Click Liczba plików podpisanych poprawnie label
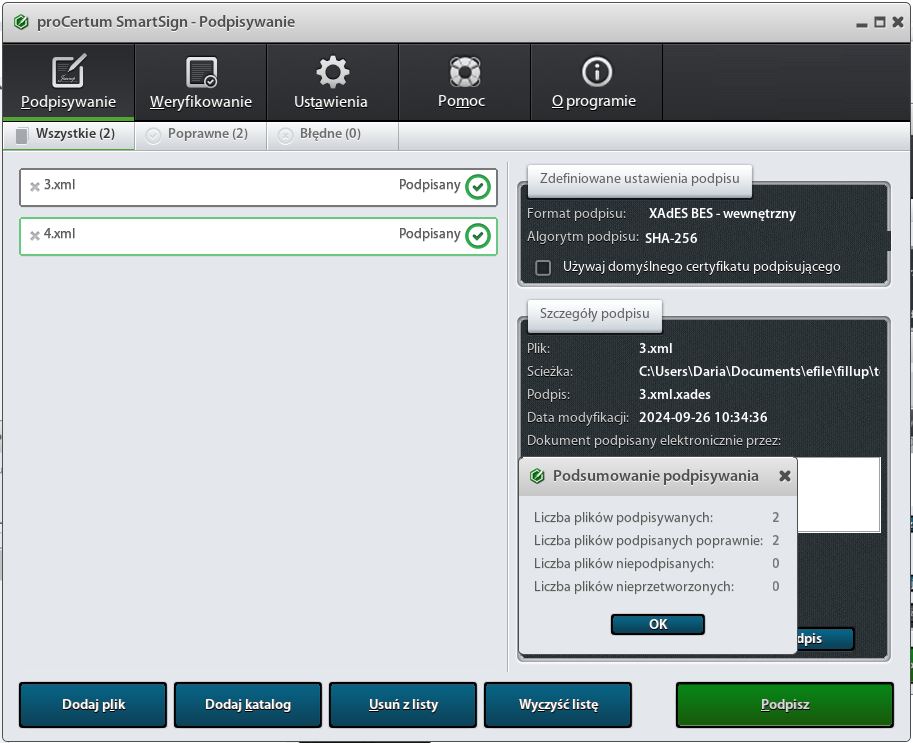Screen dimensions: 913x743 648,541
